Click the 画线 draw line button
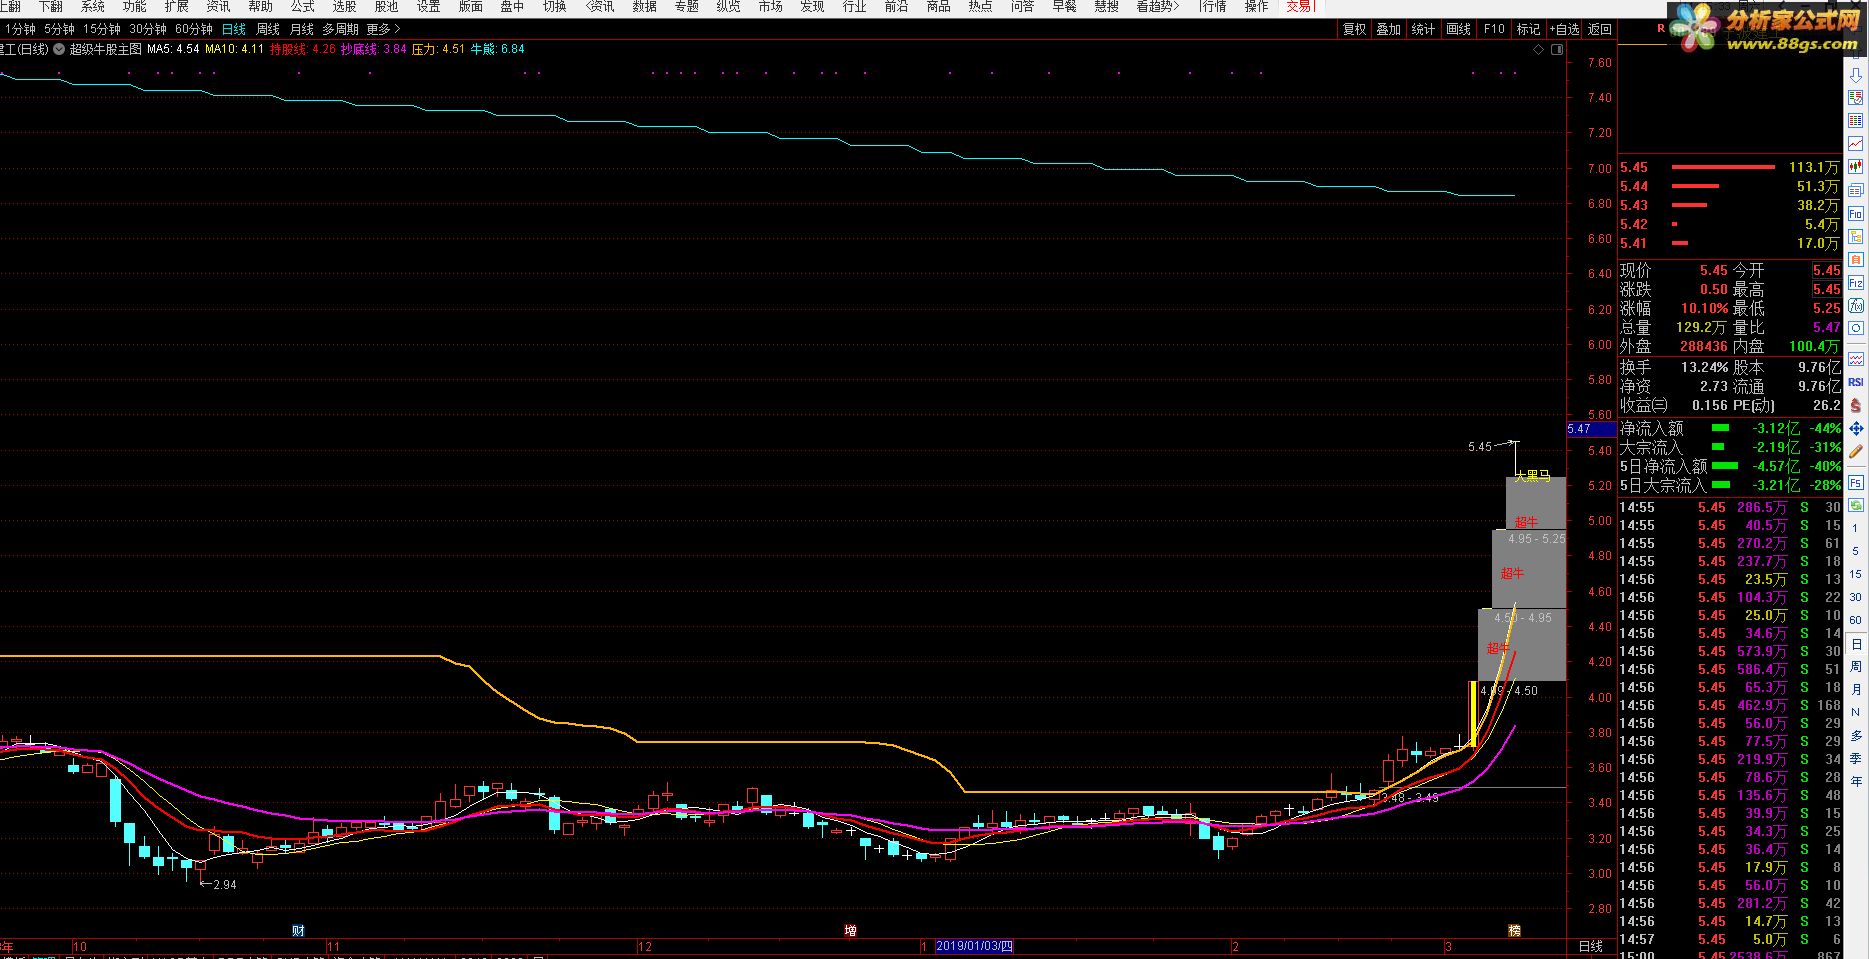 (x=1458, y=30)
